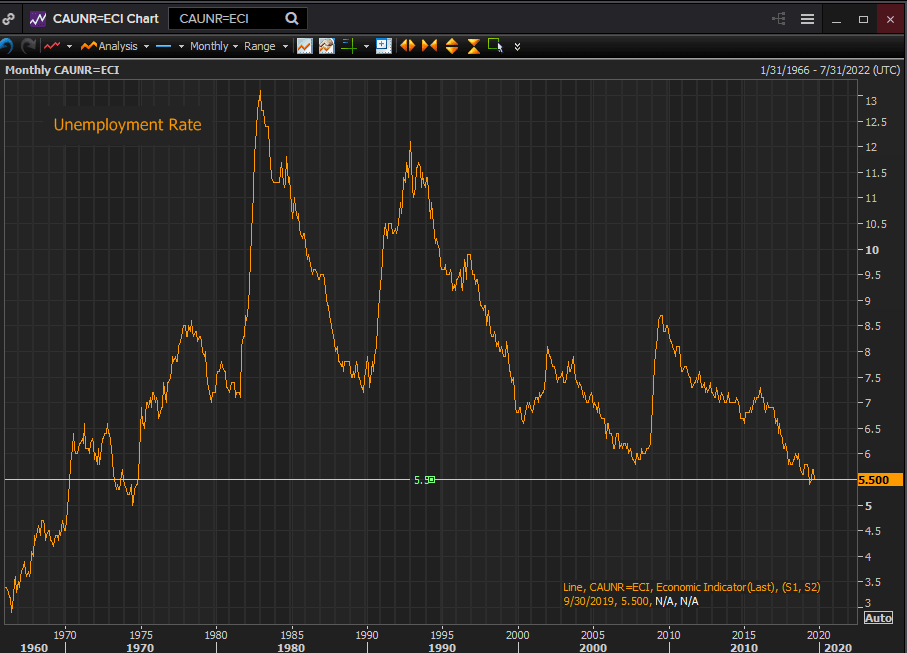
Task: Click the redo arrow in the toolbar
Action: pyautogui.click(x=28, y=46)
